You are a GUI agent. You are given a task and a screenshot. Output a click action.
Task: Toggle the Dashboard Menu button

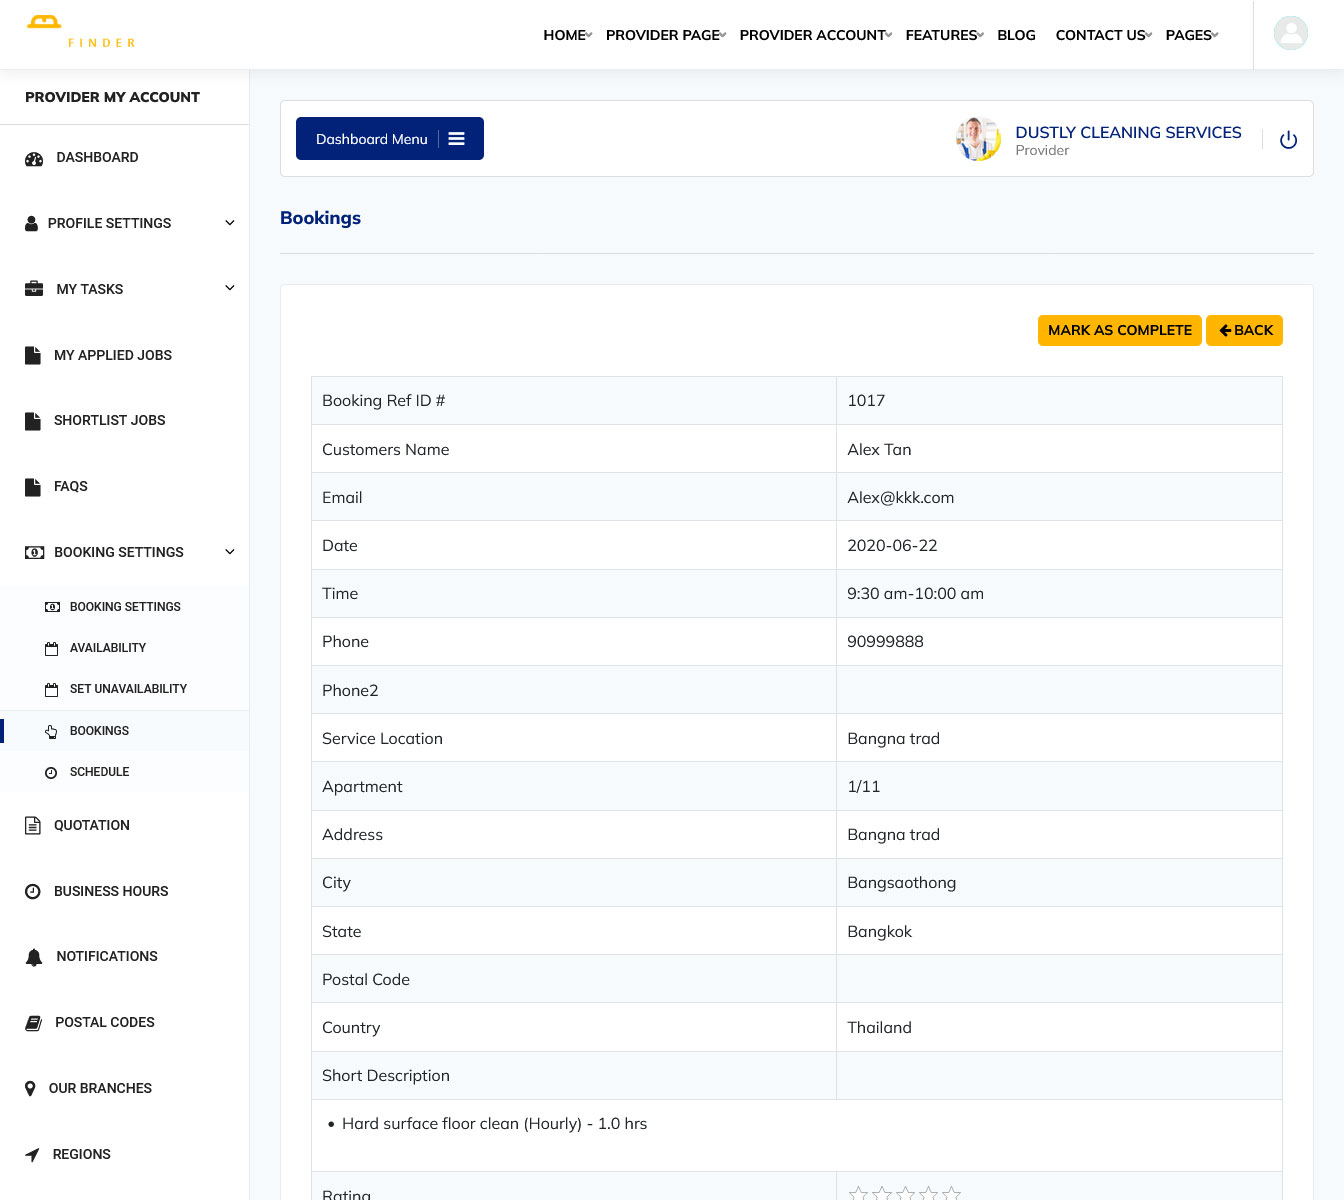[x=389, y=139]
